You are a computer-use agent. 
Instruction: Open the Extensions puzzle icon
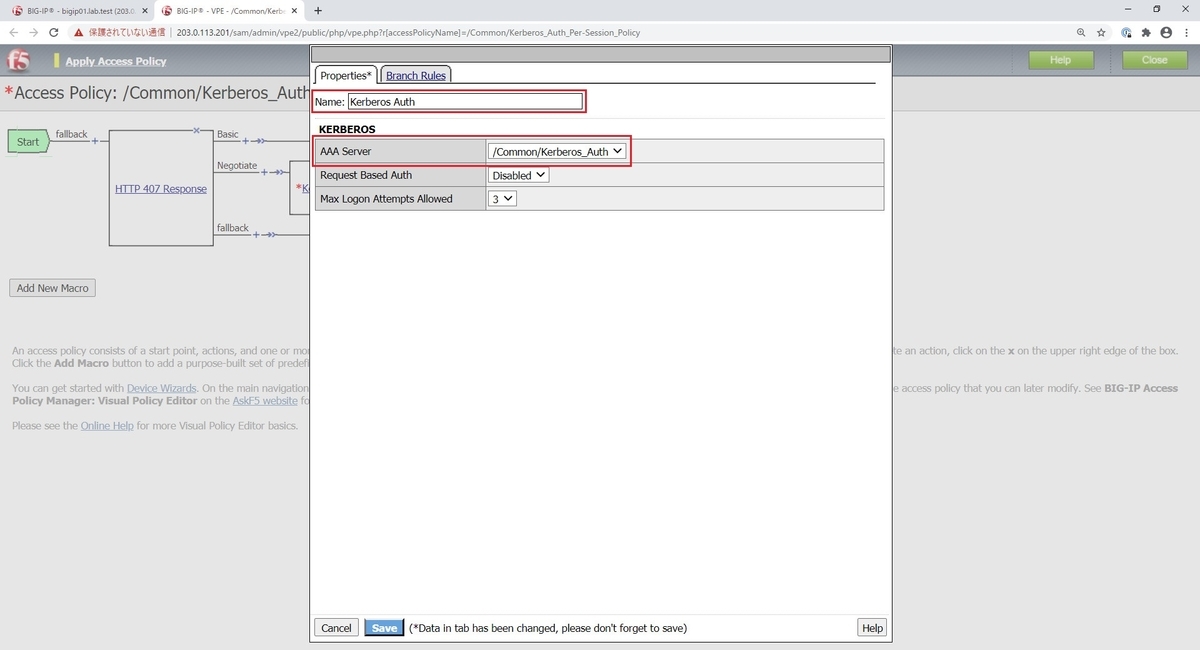click(x=1146, y=32)
